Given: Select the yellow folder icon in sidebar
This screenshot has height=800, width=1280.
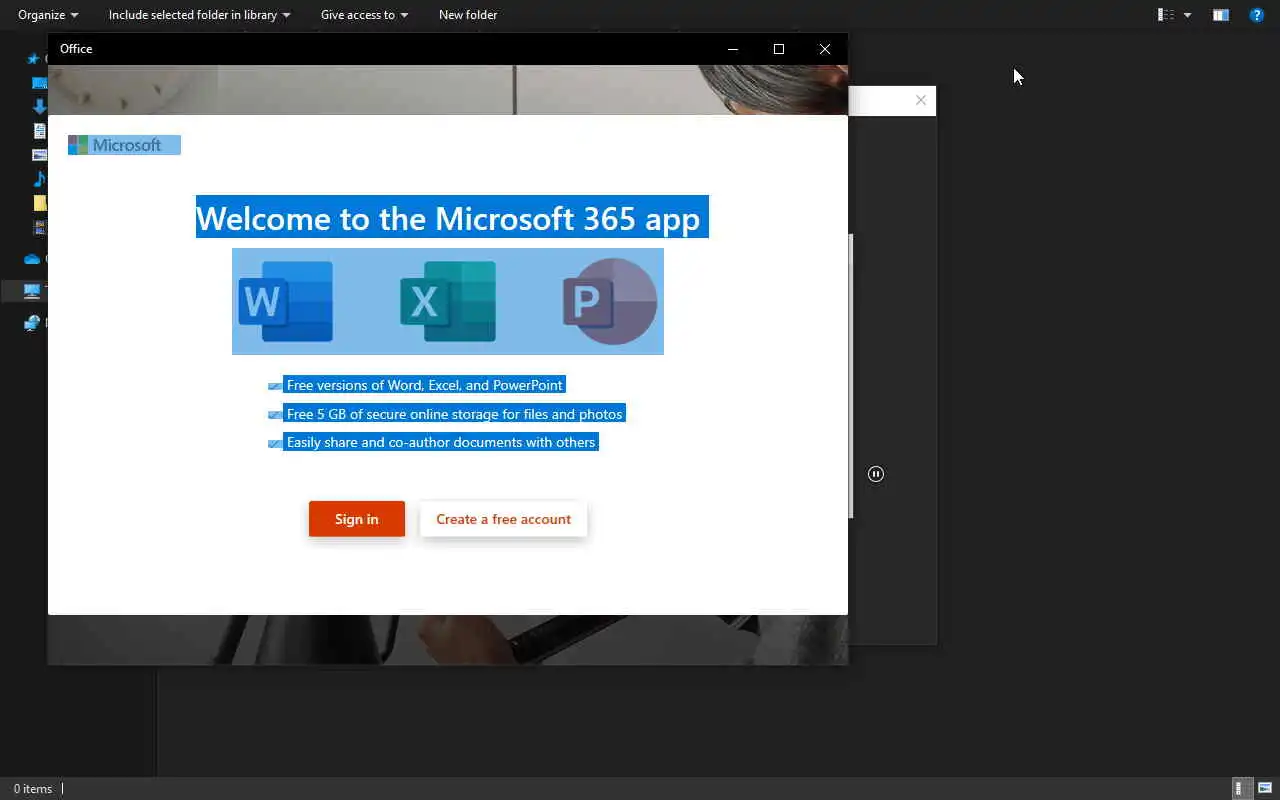Looking at the screenshot, I should tap(40, 203).
